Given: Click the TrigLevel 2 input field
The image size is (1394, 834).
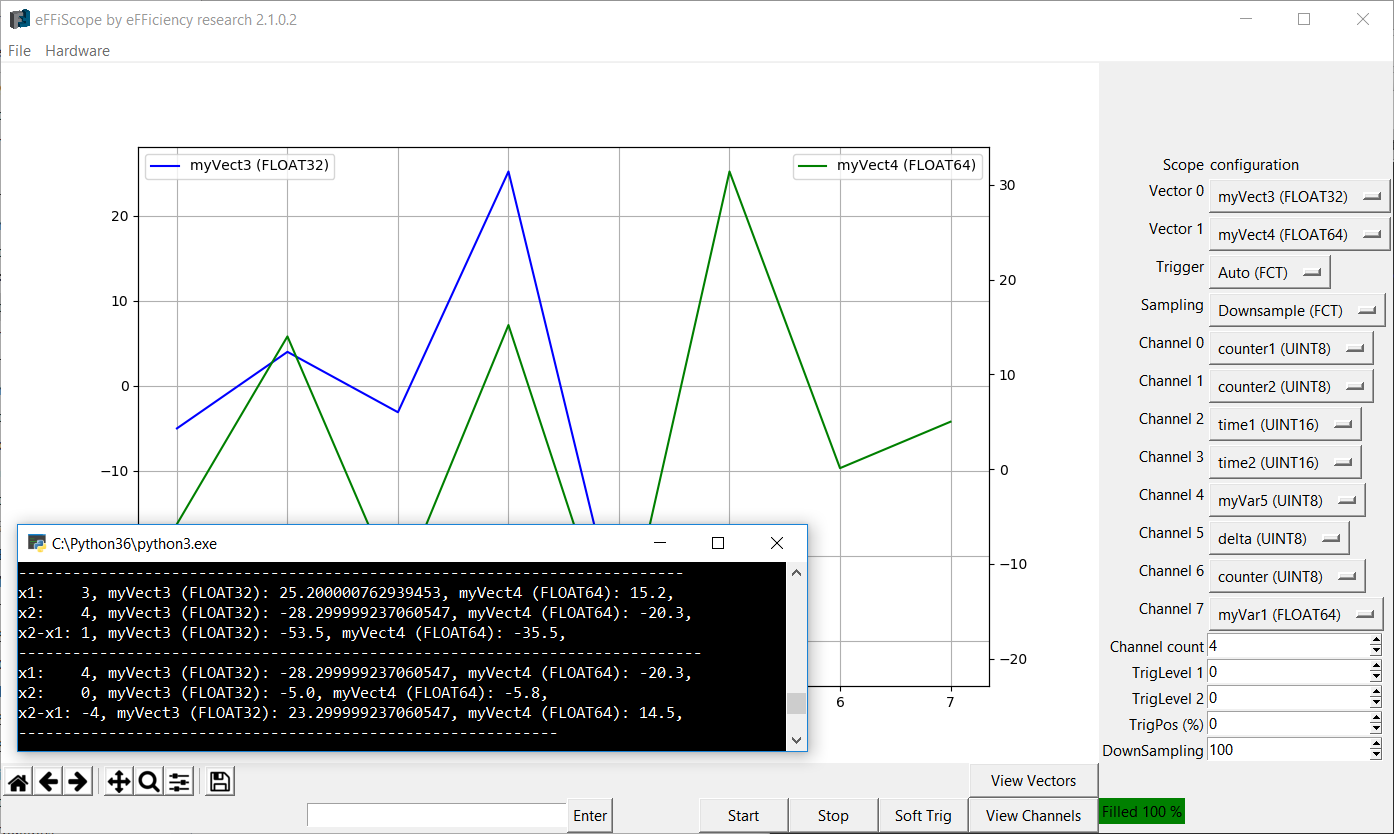Looking at the screenshot, I should pos(1288,698).
